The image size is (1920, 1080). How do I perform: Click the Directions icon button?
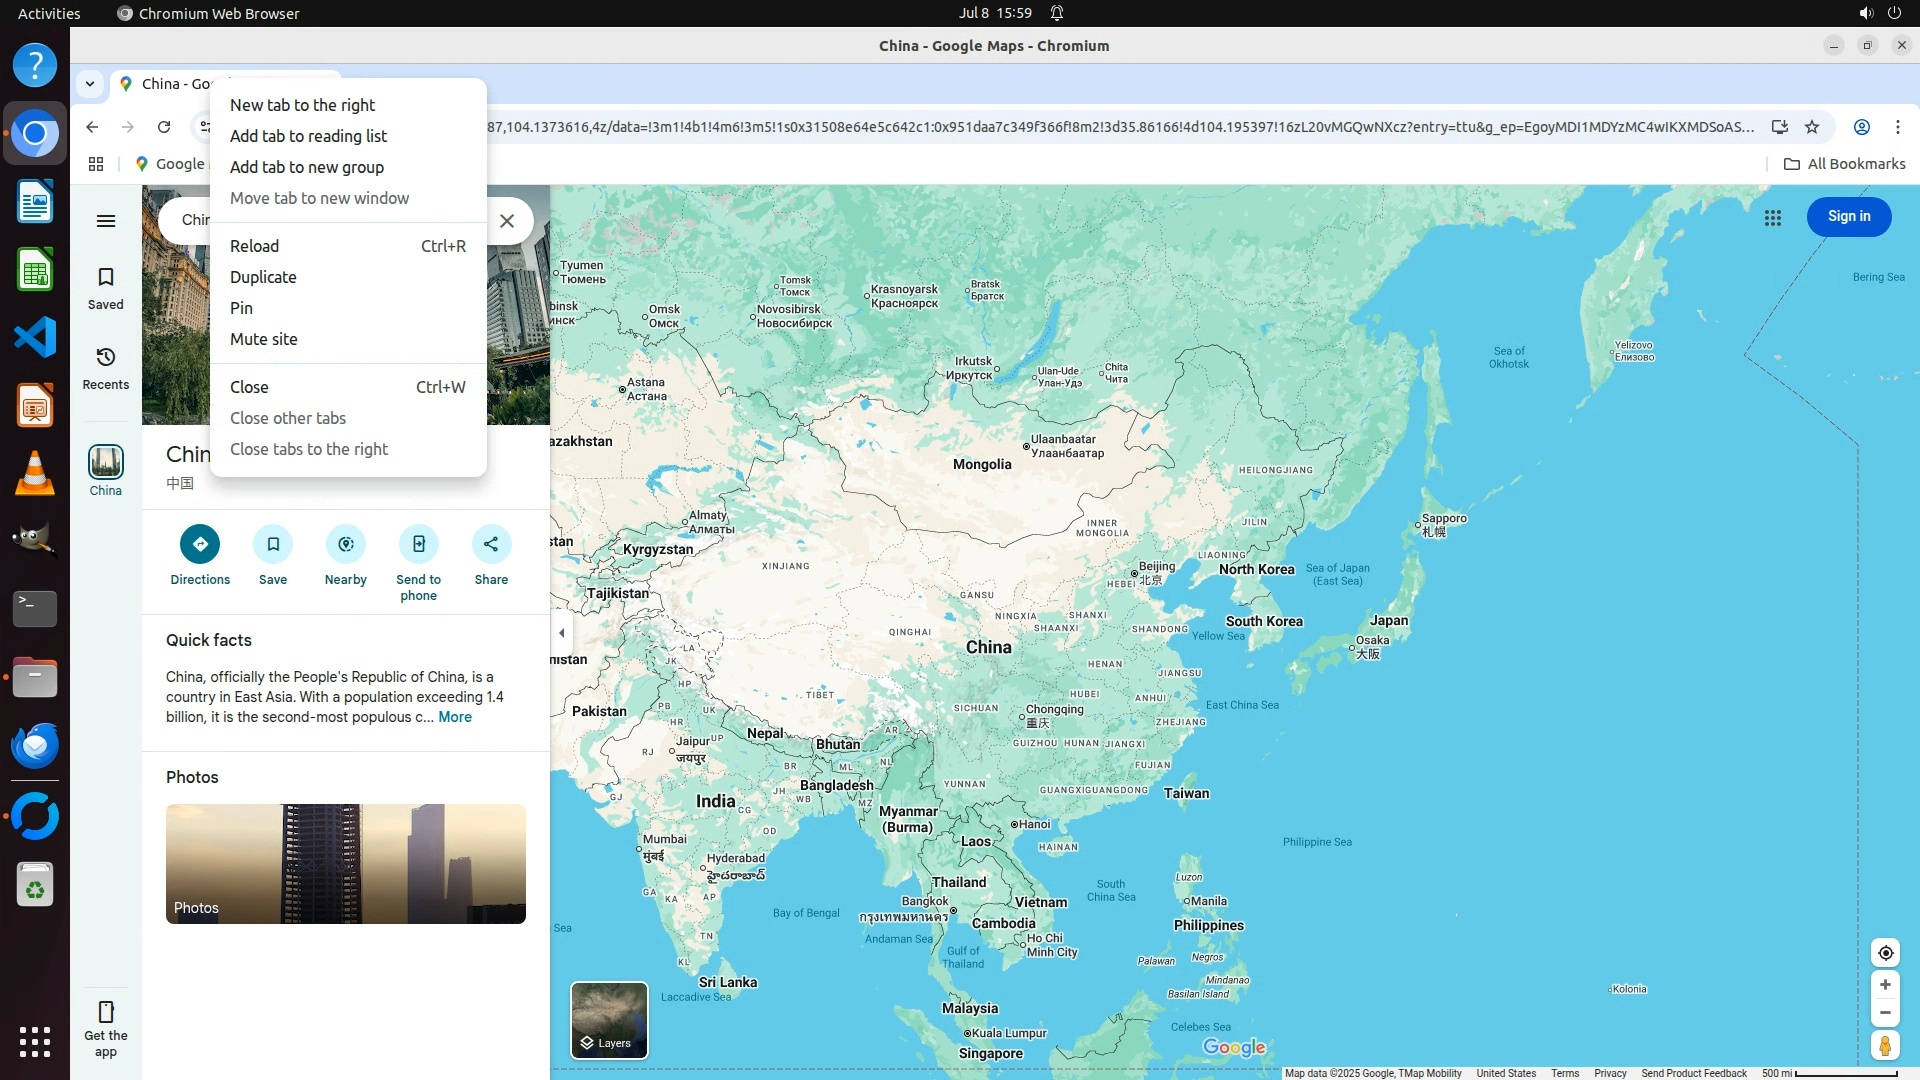[200, 544]
